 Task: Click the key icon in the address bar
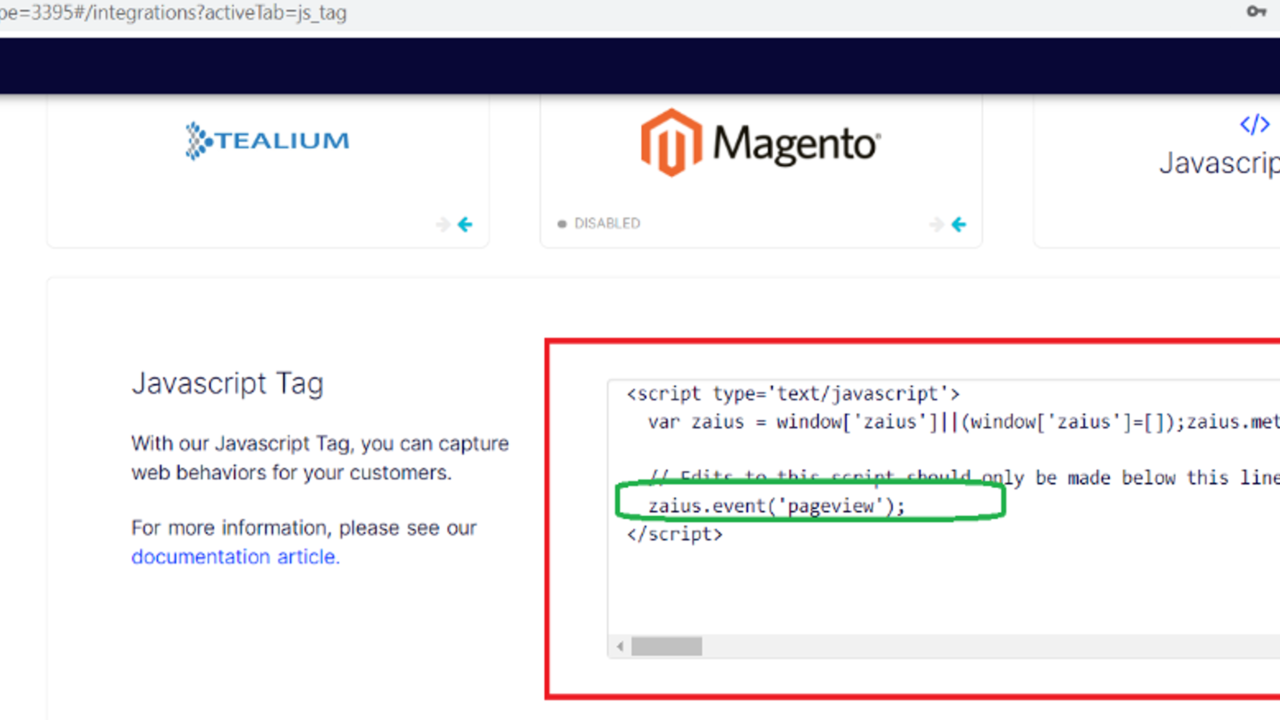point(1256,11)
